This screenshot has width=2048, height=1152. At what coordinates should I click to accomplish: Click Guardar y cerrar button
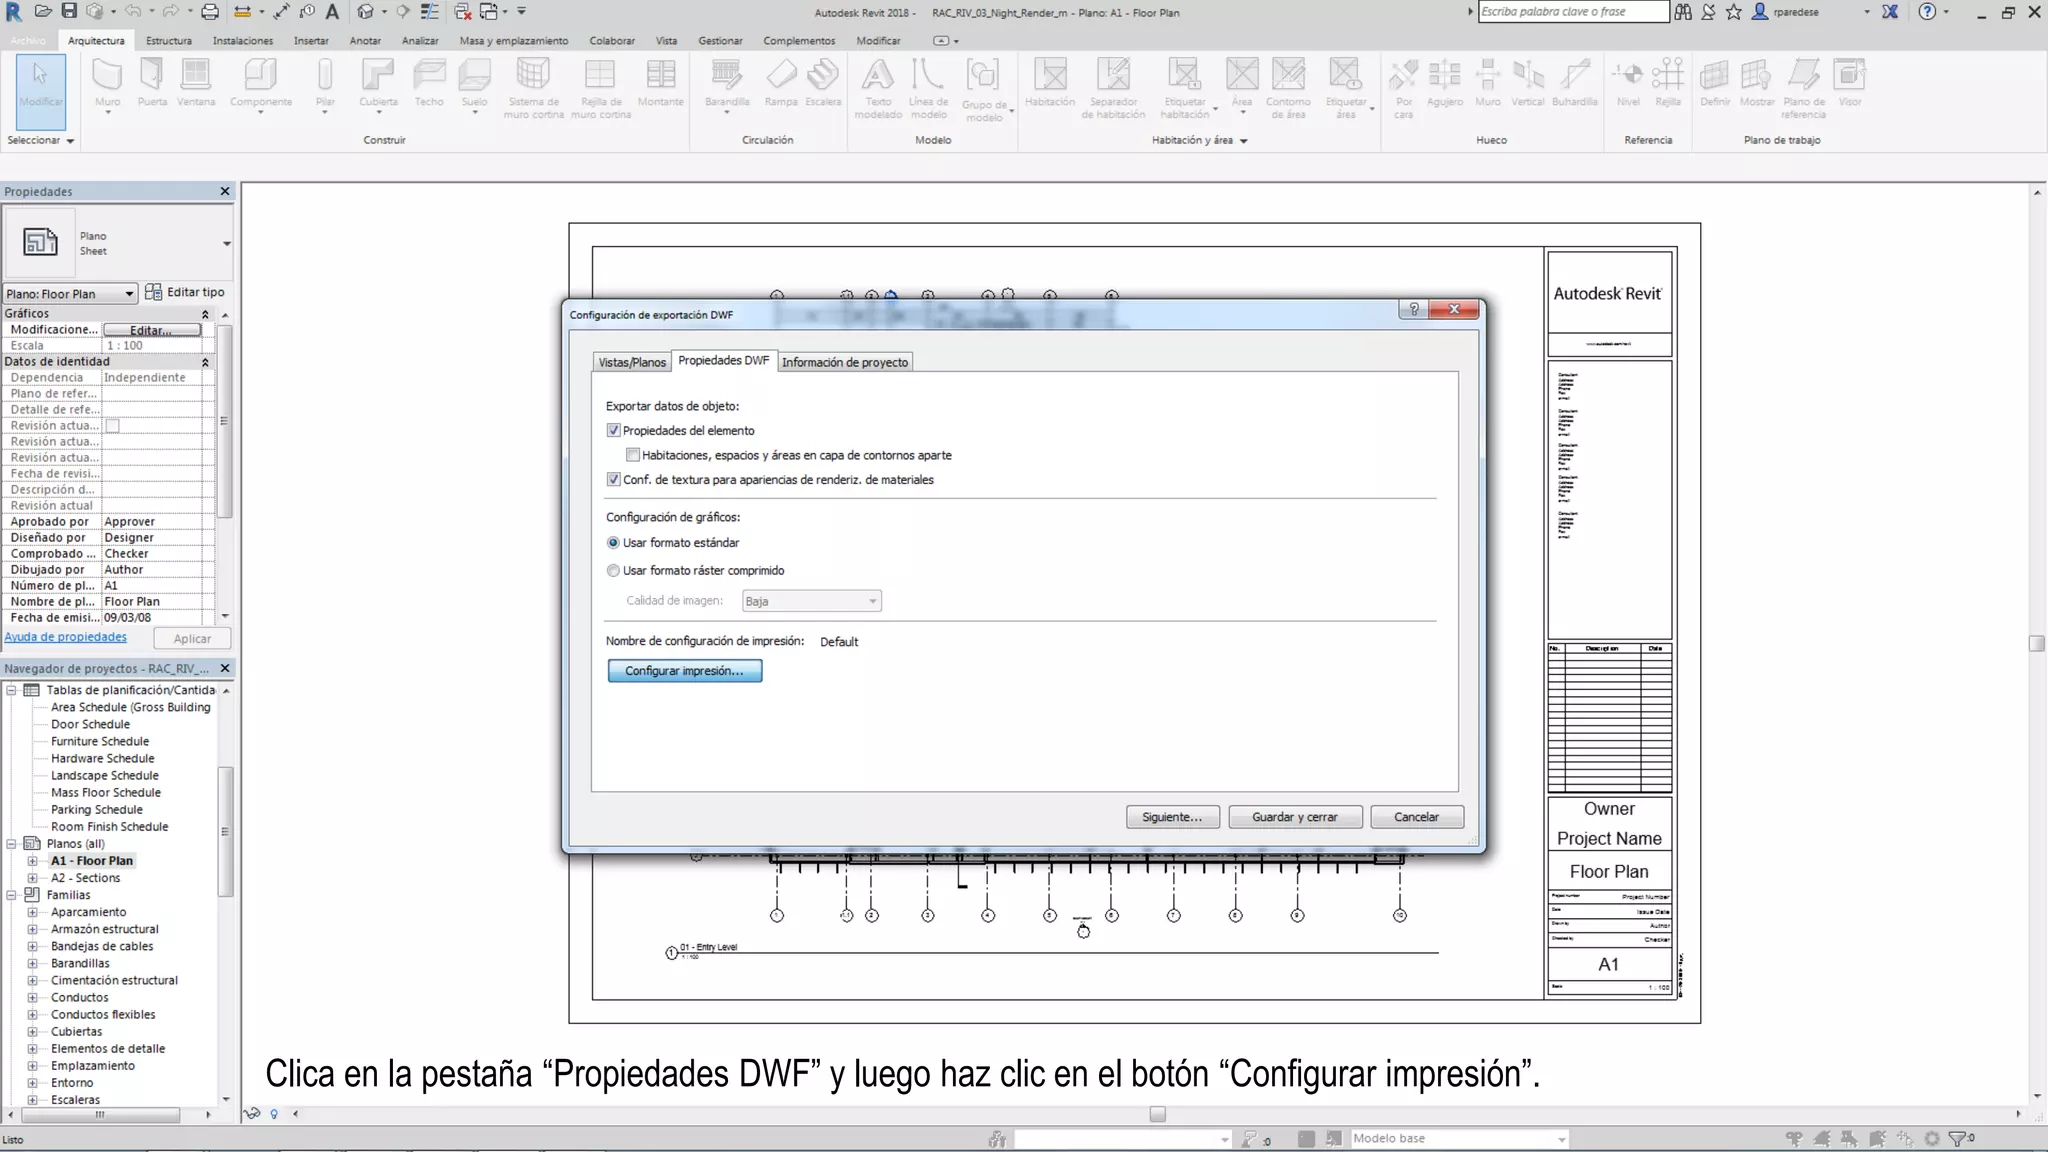(x=1295, y=817)
